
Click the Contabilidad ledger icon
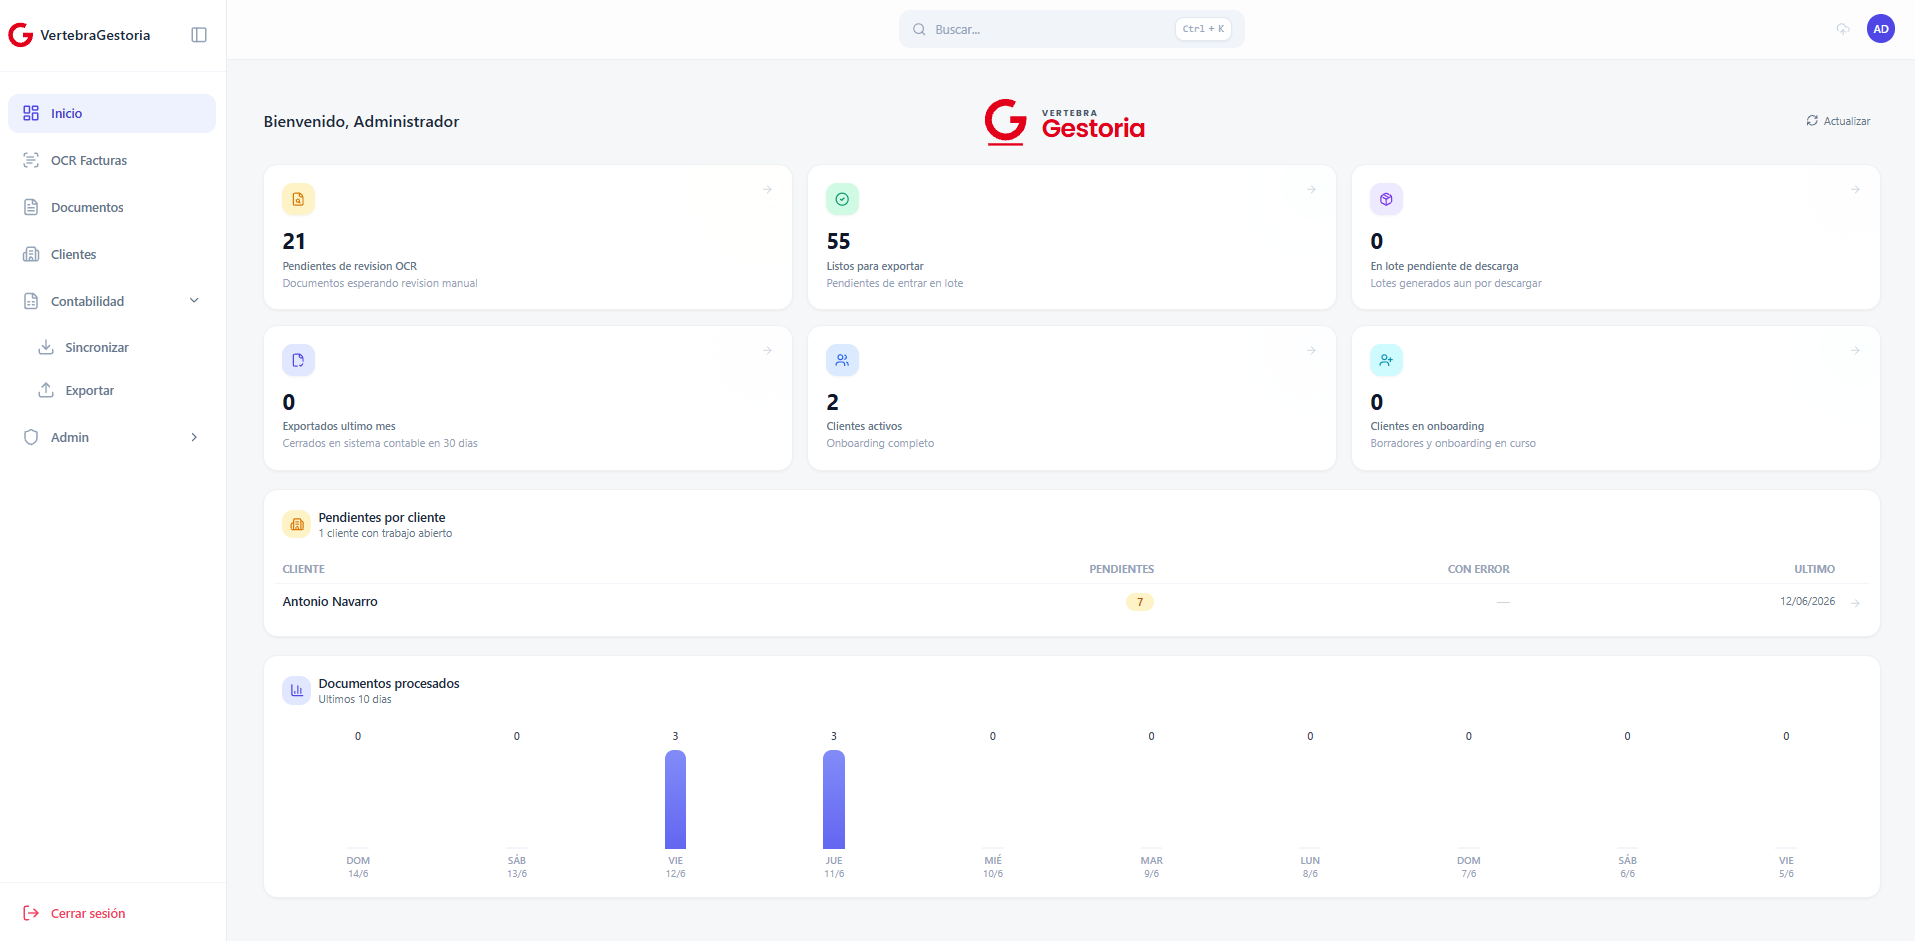pyautogui.click(x=31, y=301)
